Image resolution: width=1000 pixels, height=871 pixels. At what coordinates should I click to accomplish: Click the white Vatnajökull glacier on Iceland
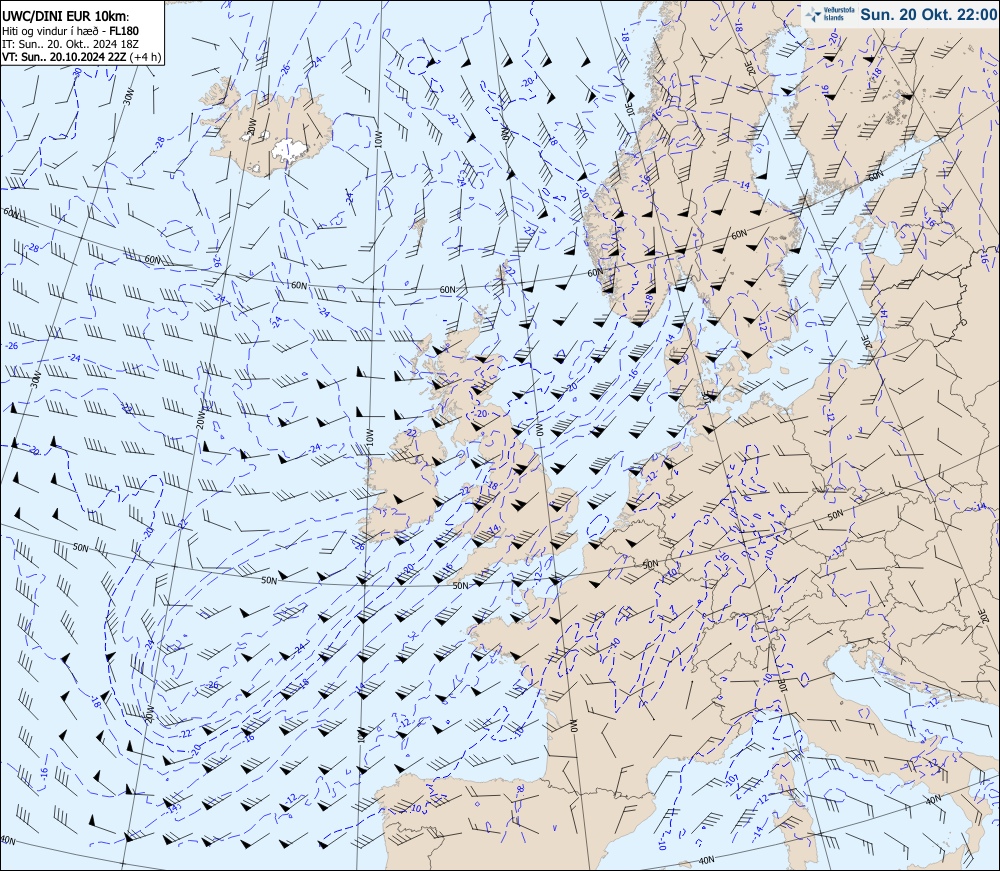pos(289,149)
